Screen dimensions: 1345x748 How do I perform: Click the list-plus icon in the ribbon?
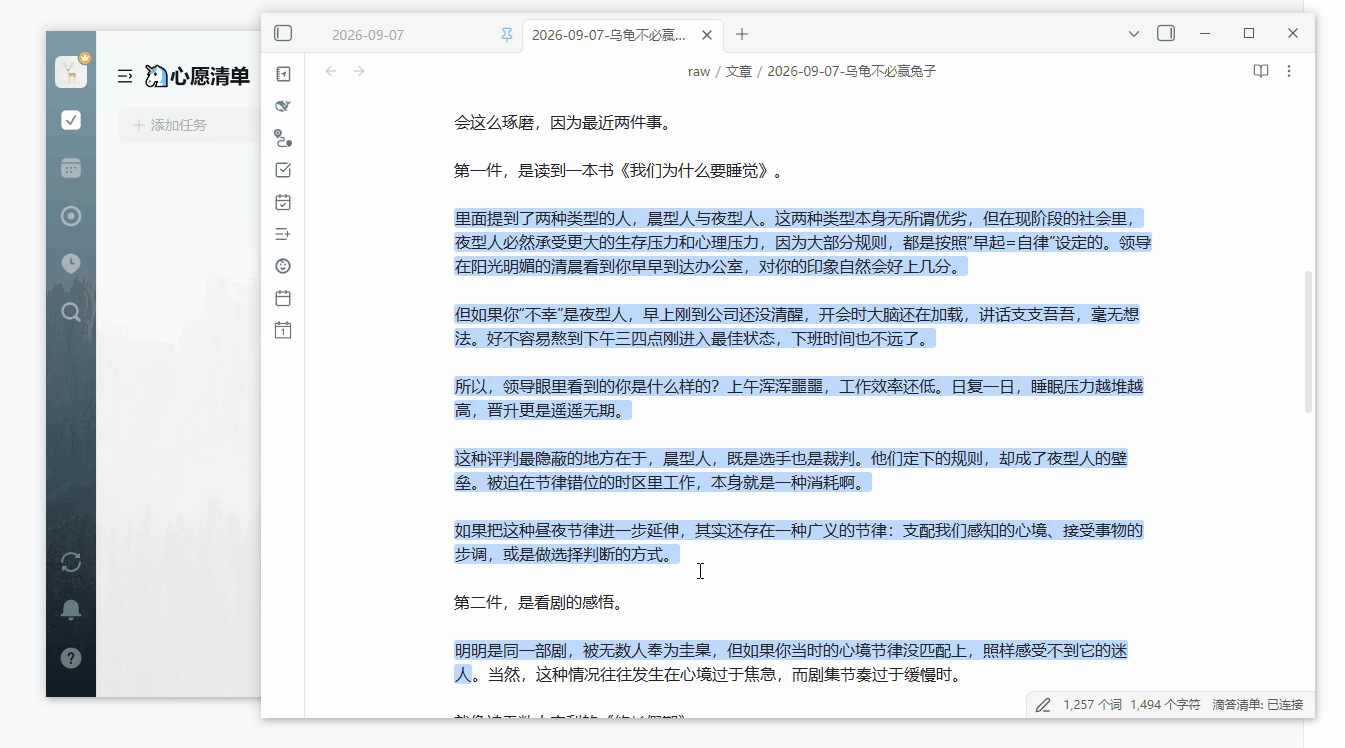283,234
